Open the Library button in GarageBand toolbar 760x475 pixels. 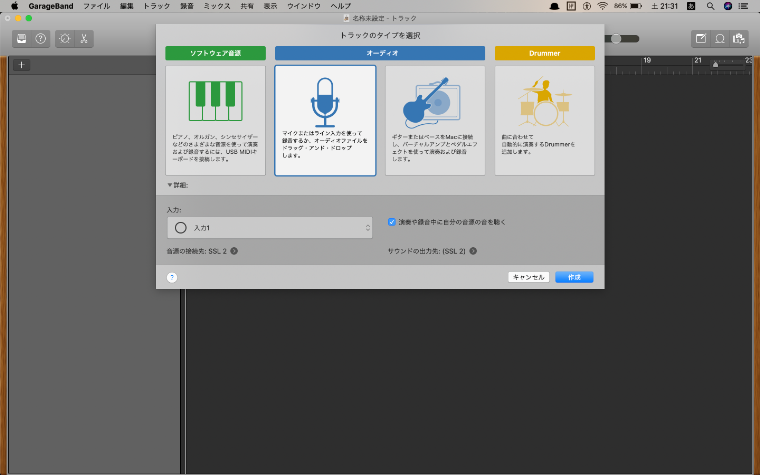[x=22, y=39]
